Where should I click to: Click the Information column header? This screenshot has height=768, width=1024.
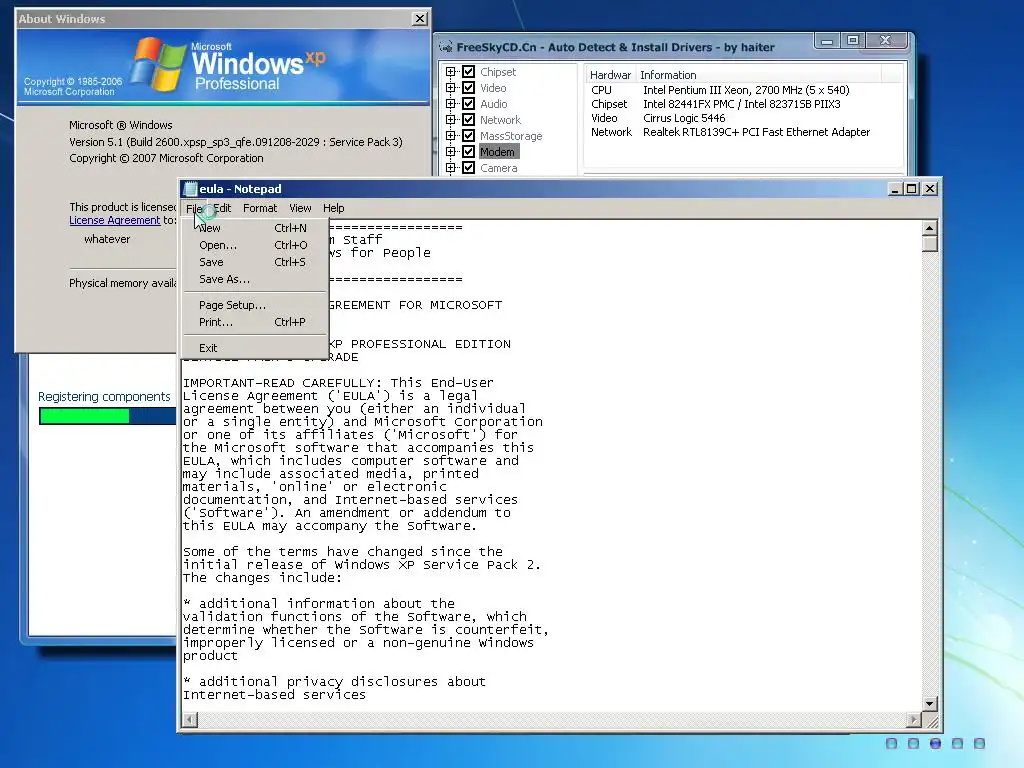click(758, 74)
